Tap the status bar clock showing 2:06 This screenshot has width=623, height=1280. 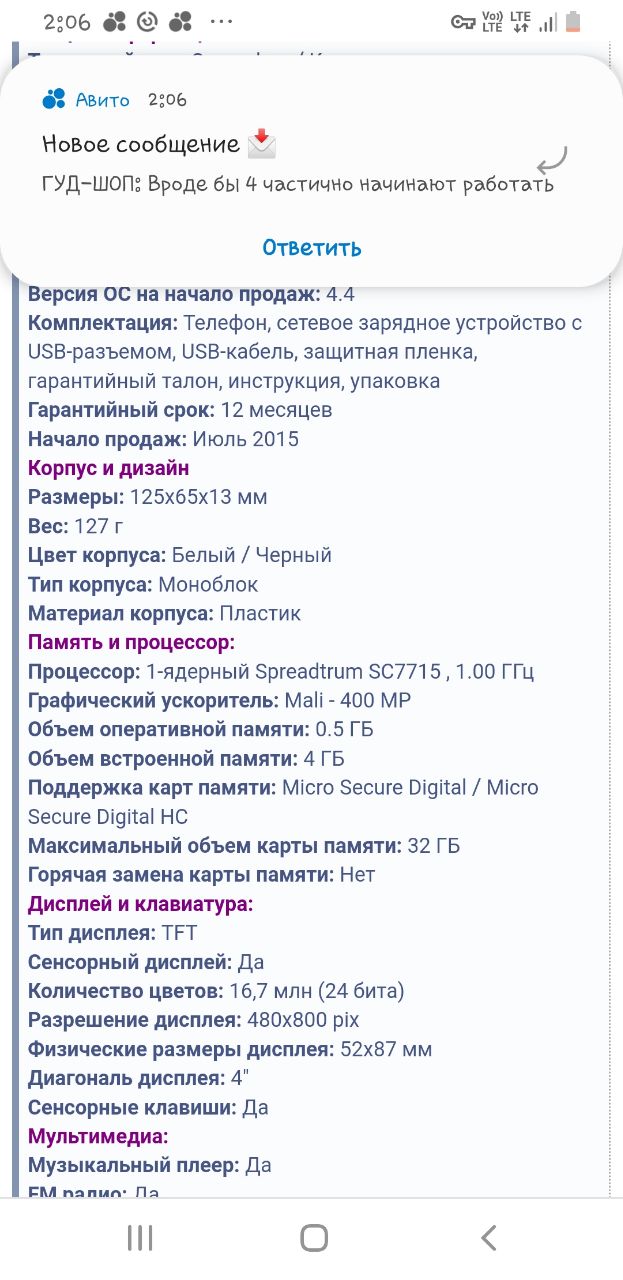pos(65,22)
